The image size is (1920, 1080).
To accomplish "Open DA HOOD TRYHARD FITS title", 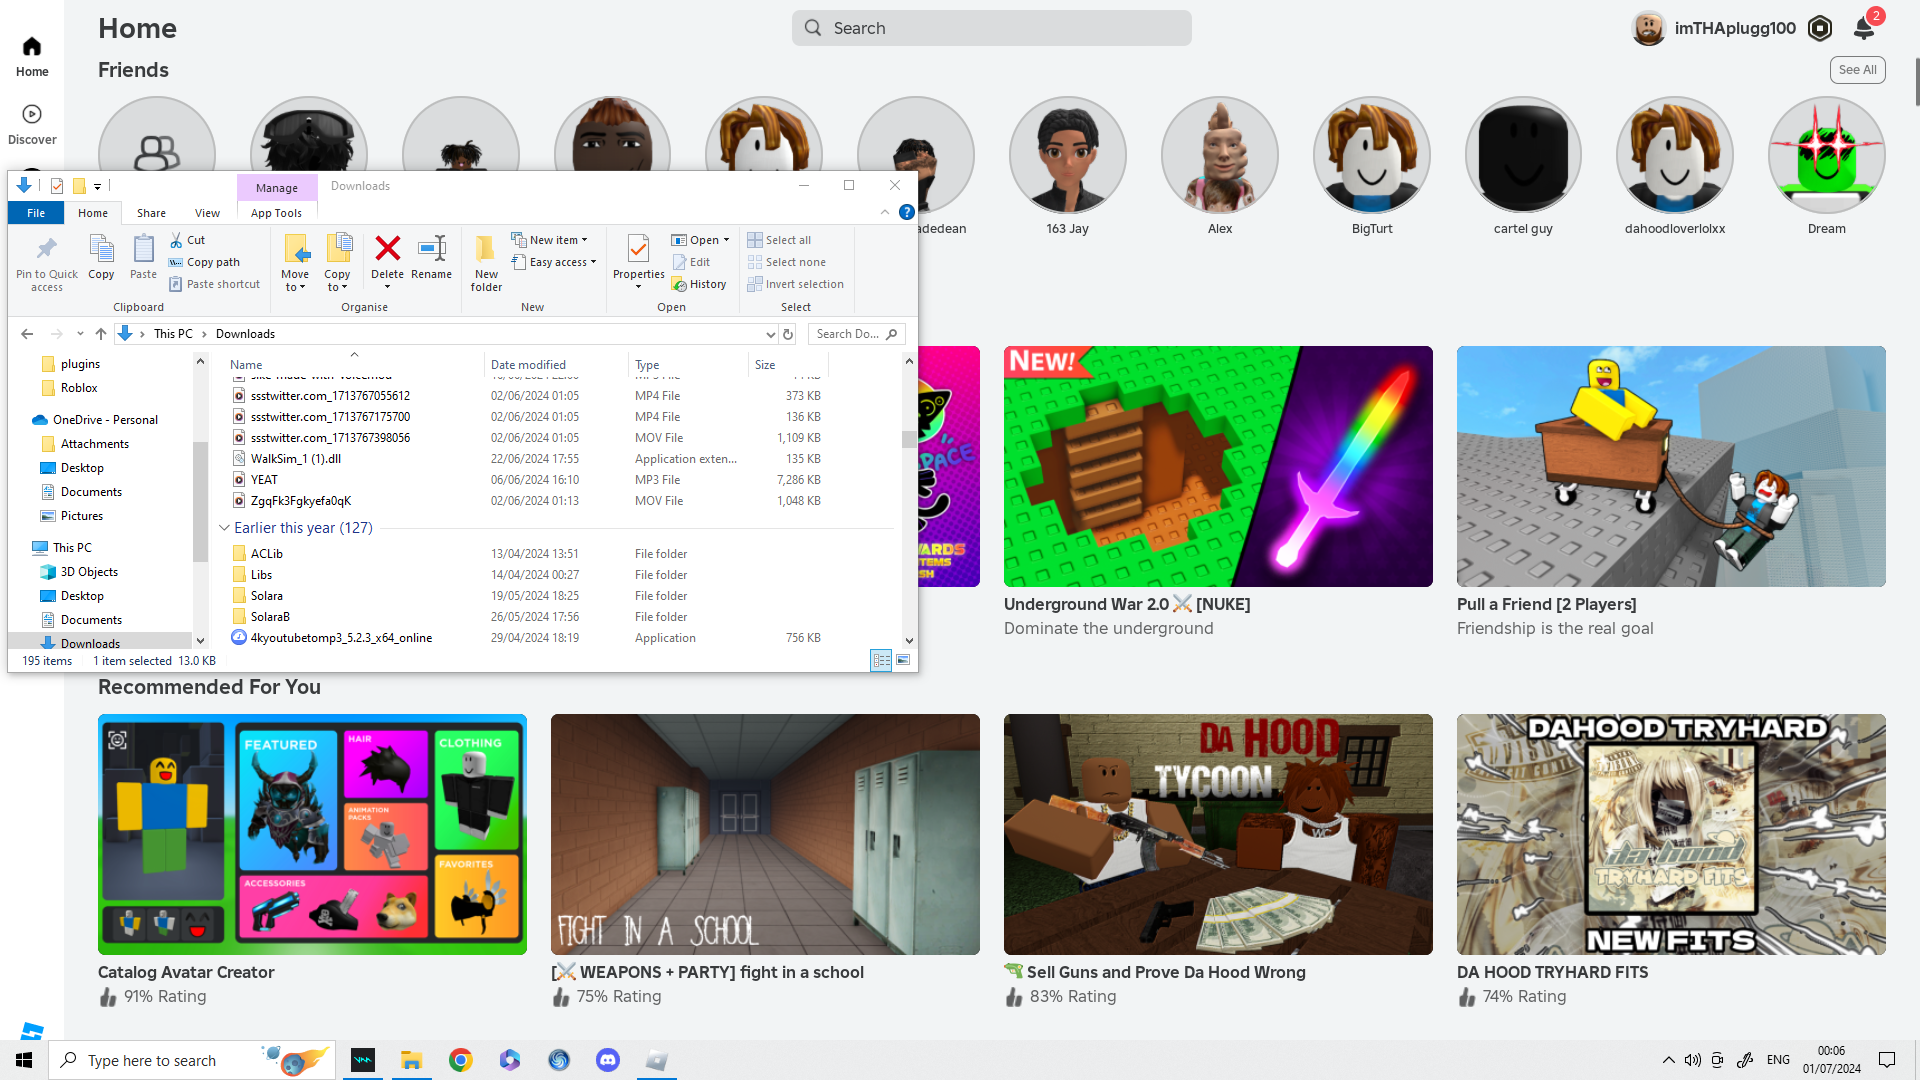I will 1552,972.
